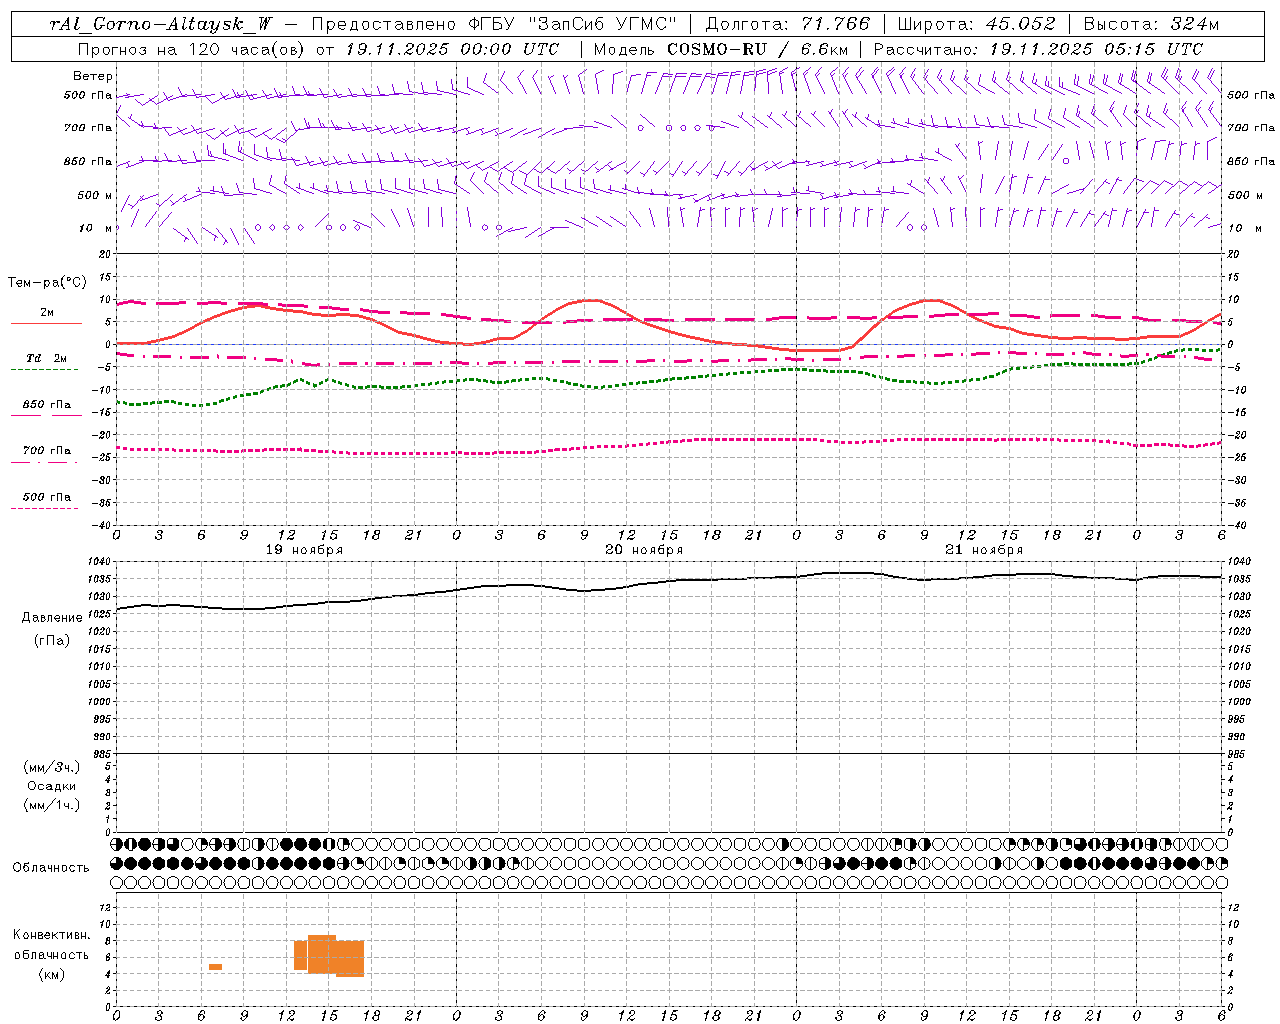Viewport: 1280px width, 1024px height.
Task: Click the 'Облачность' cloudiness label
Action: [51, 868]
